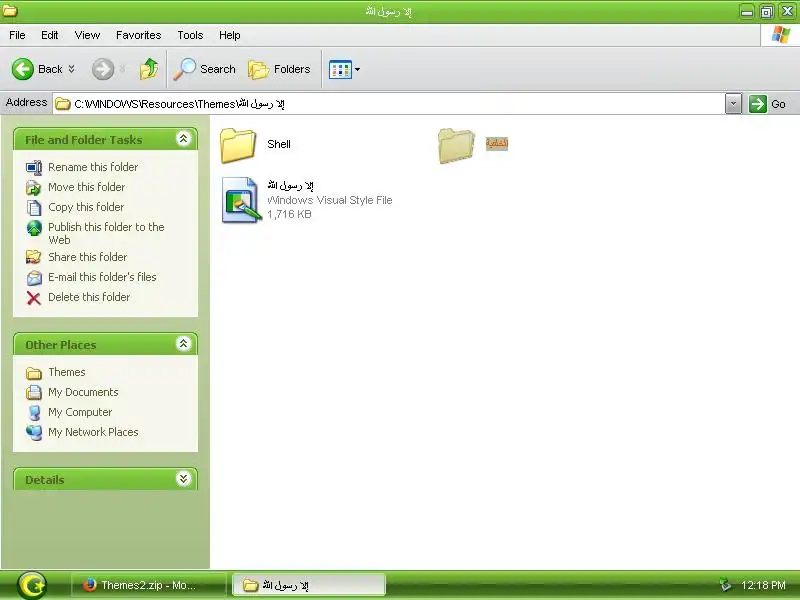Click the Share this folder hand icon

pyautogui.click(x=34, y=257)
